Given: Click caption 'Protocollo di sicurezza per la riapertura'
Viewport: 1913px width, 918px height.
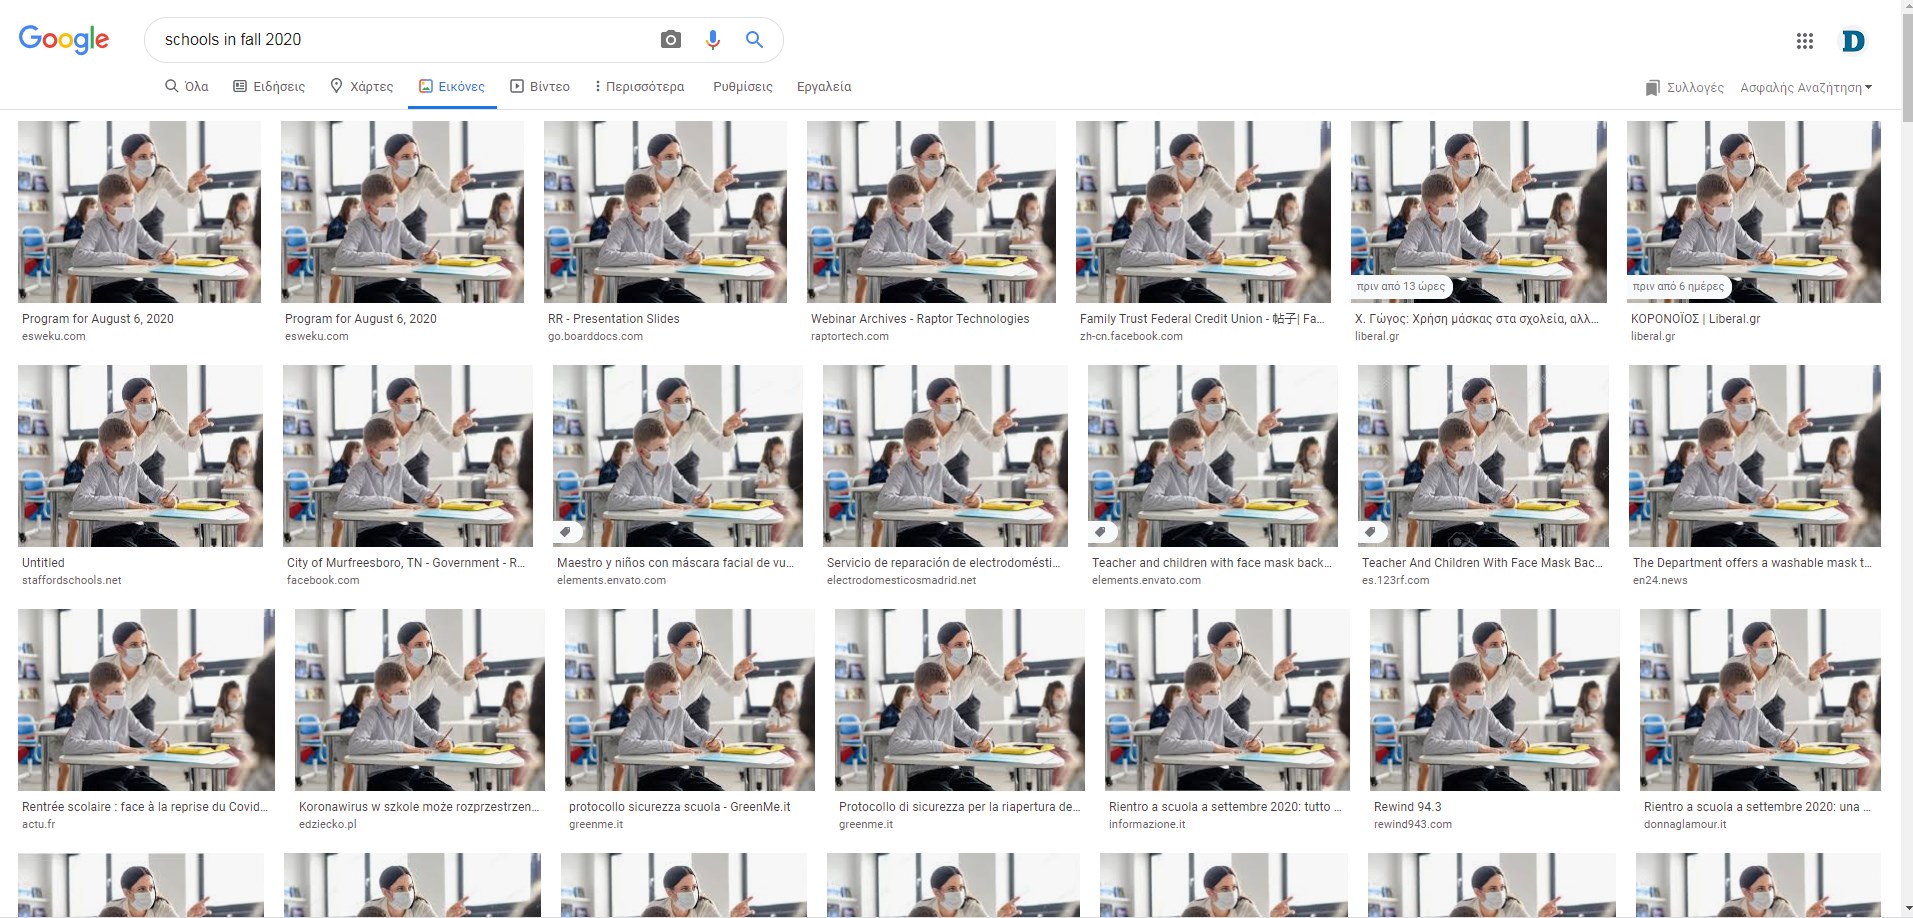Looking at the screenshot, I should click(x=960, y=807).
